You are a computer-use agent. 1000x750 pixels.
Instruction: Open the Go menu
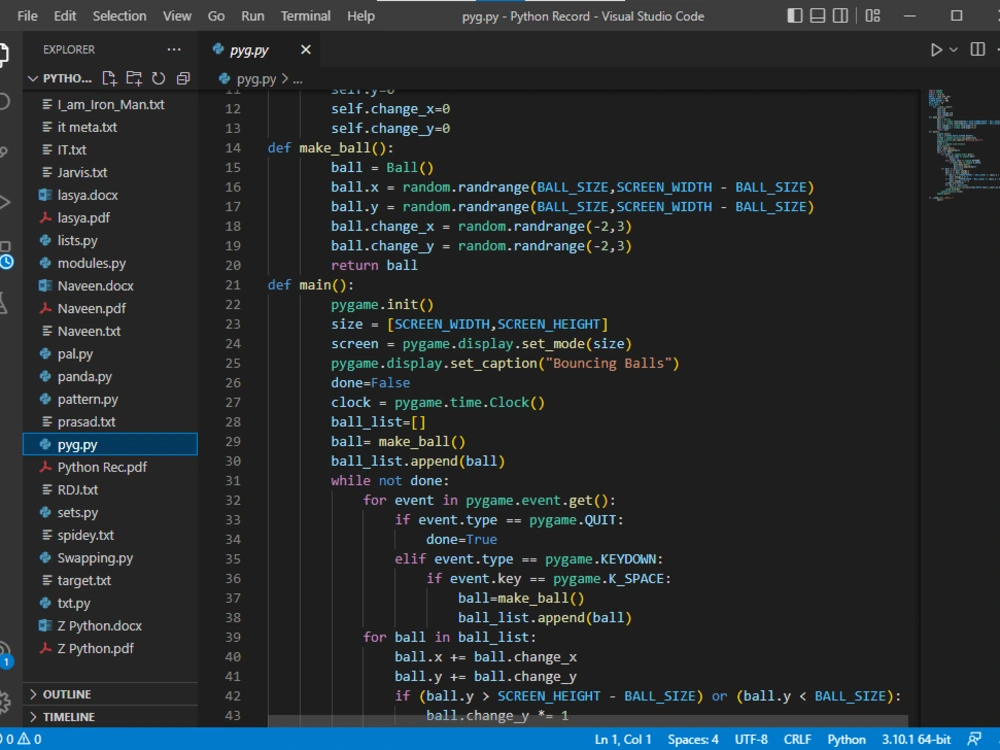point(216,16)
